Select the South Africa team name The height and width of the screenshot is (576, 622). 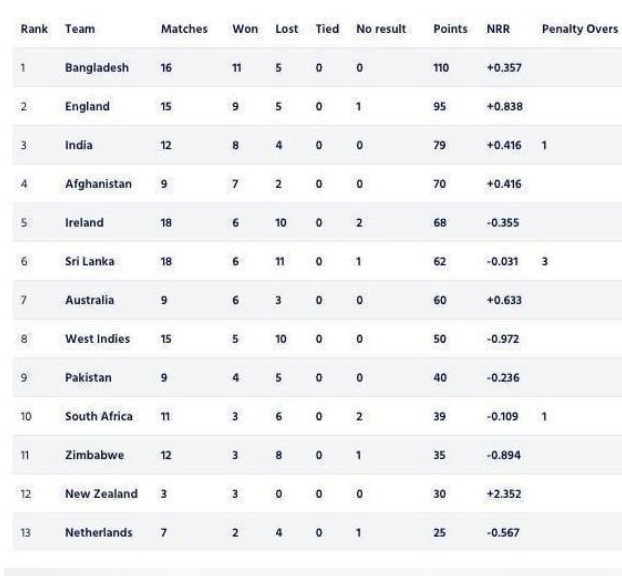pyautogui.click(x=98, y=416)
